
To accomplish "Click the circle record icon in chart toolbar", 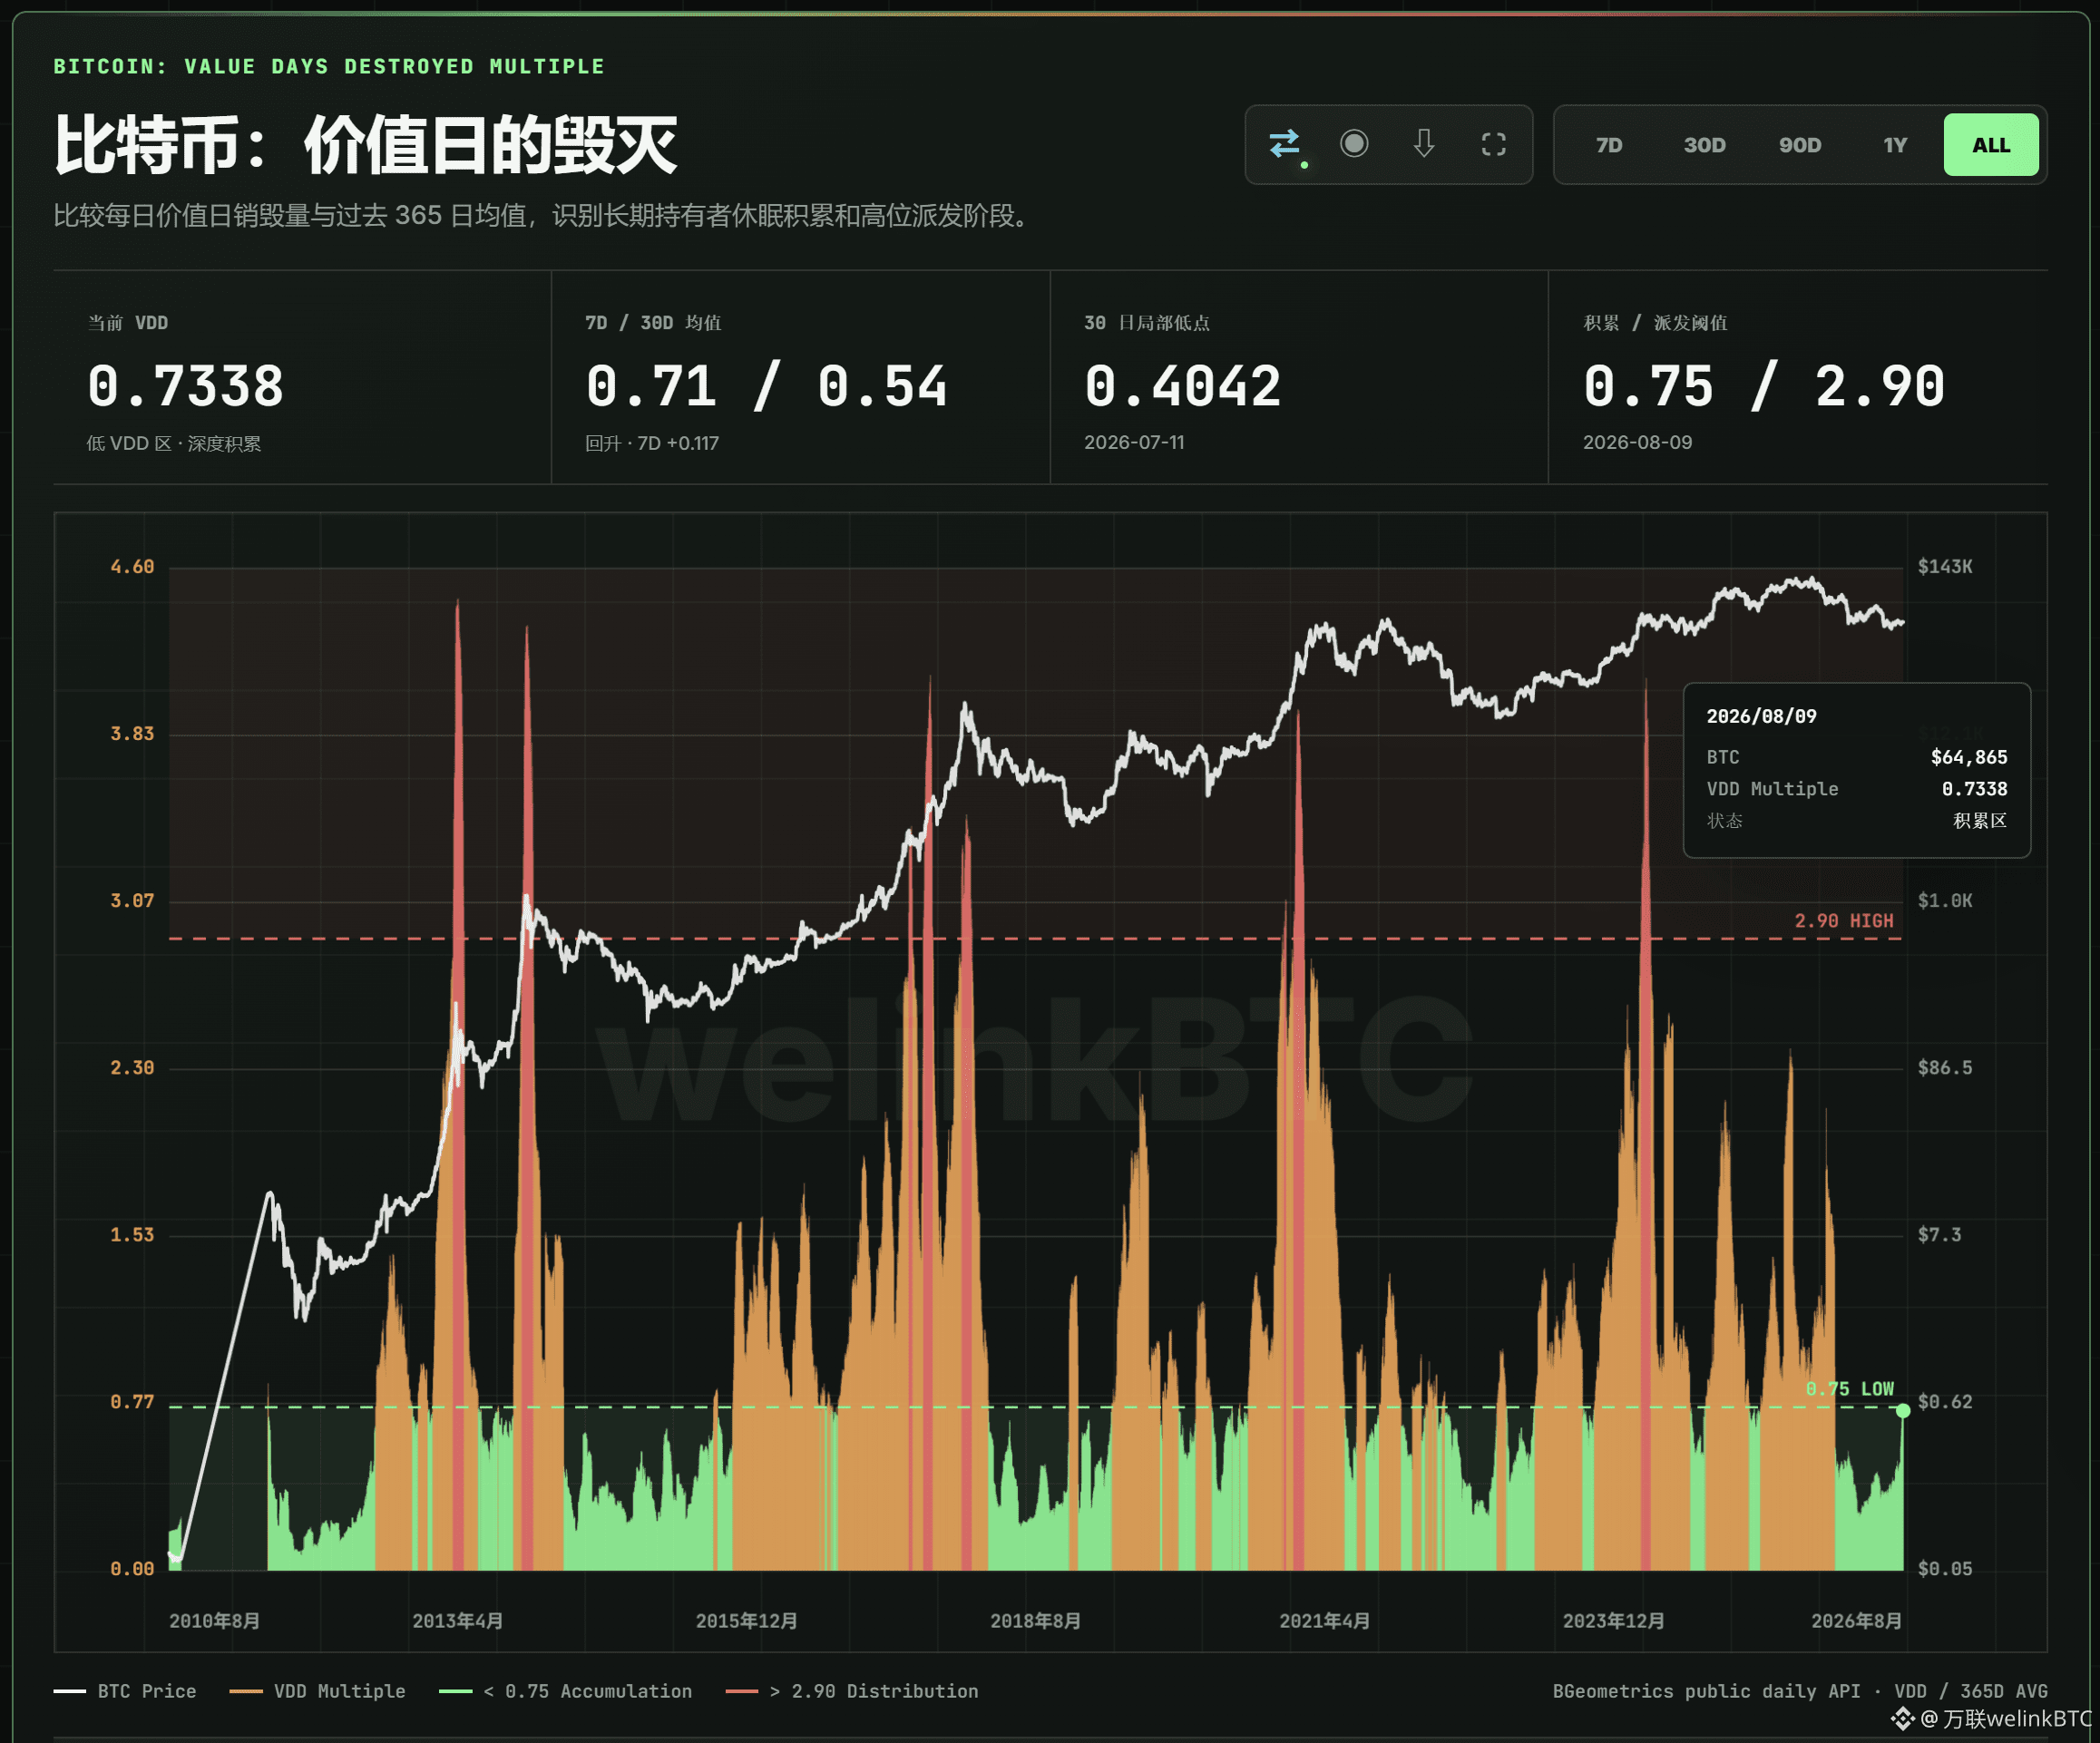I will click(x=1354, y=144).
